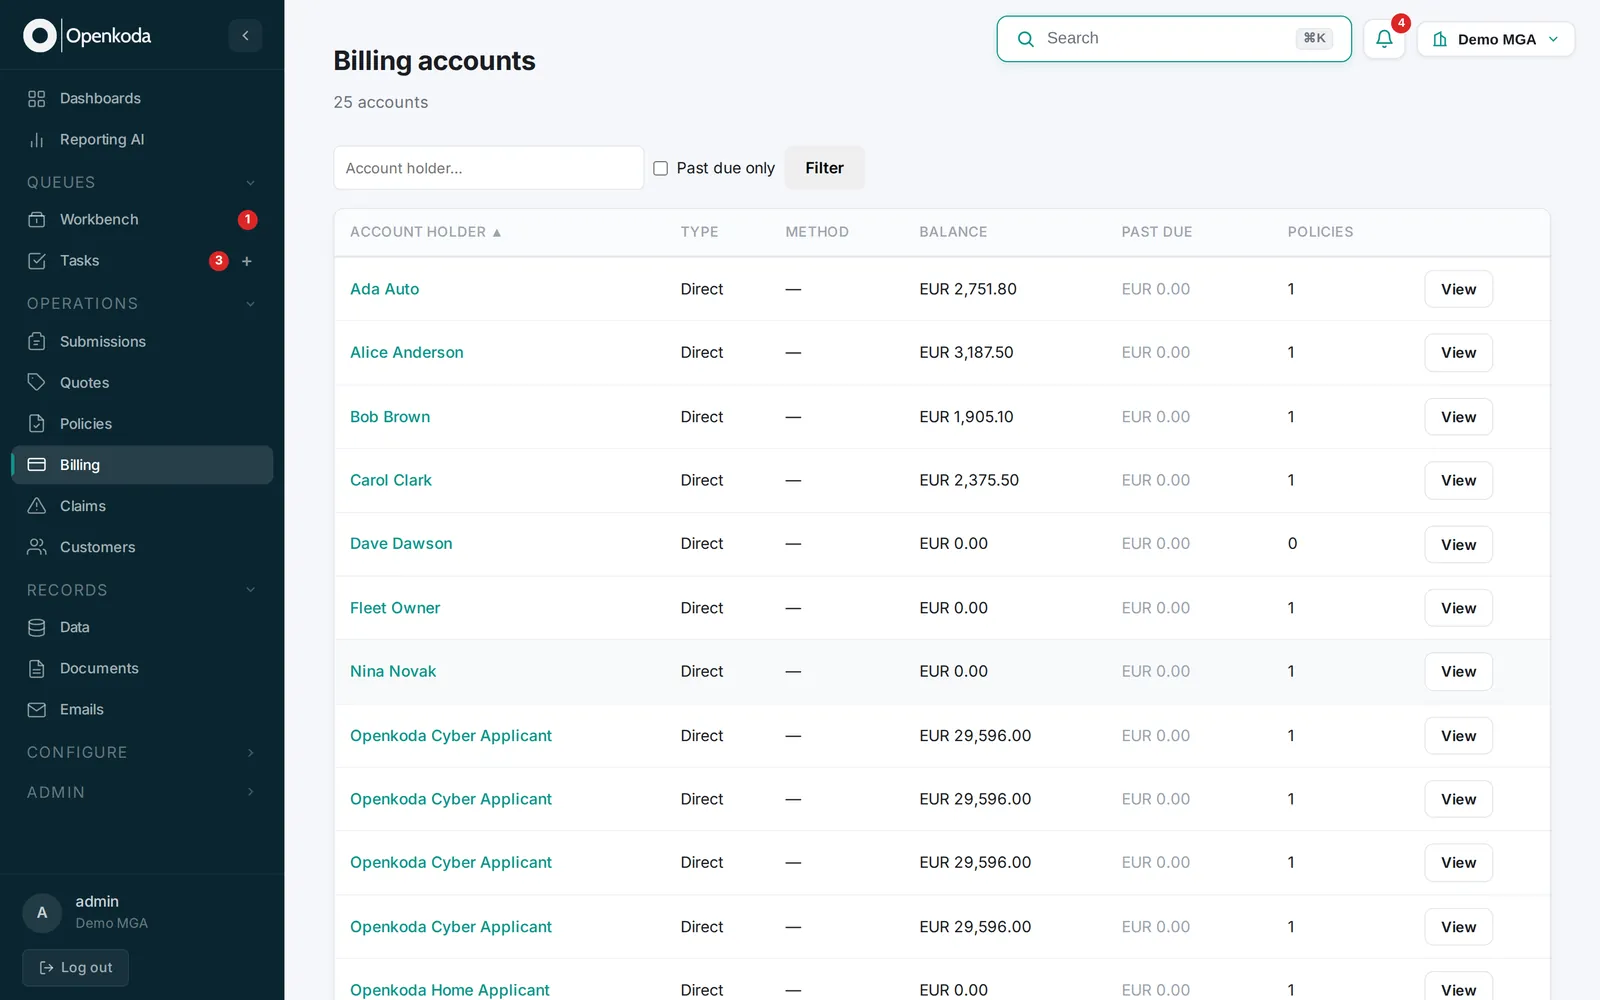
Task: Expand the CONFIGURE section
Action: click(250, 752)
